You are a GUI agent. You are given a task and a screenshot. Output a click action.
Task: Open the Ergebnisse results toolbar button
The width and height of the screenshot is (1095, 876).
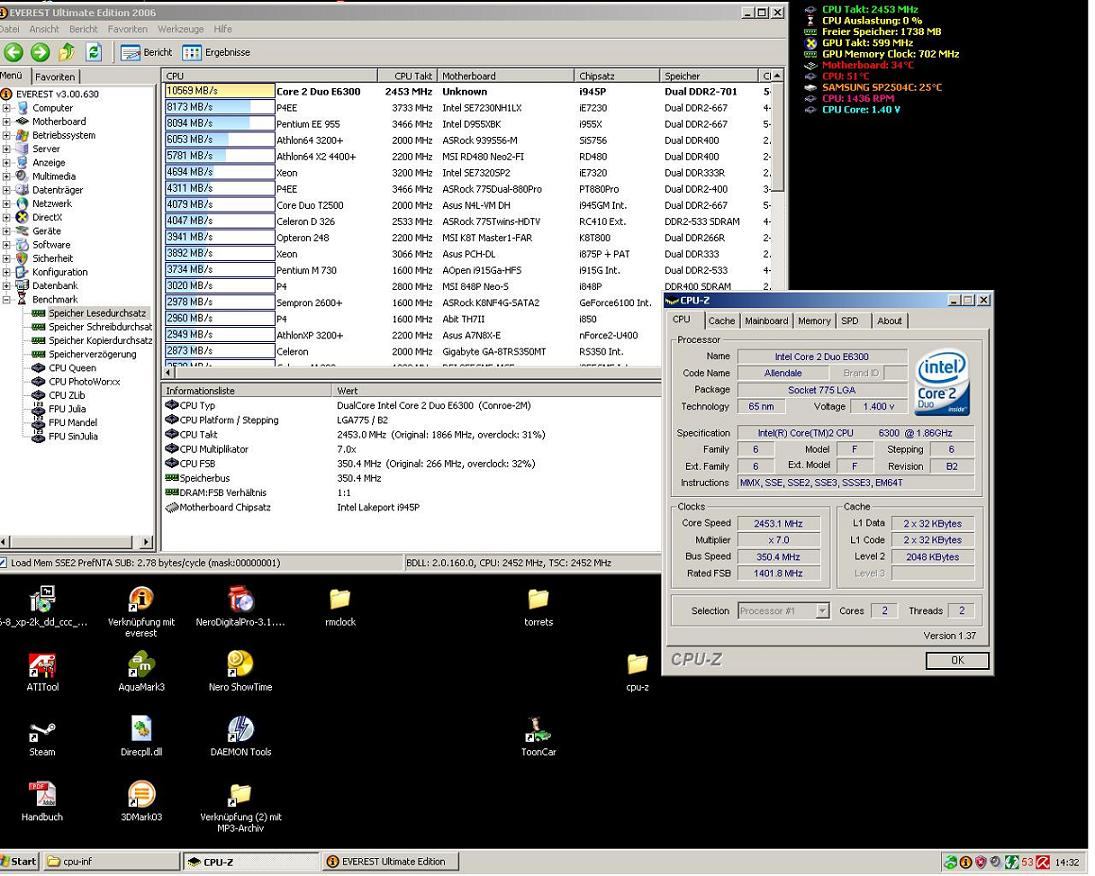216,52
